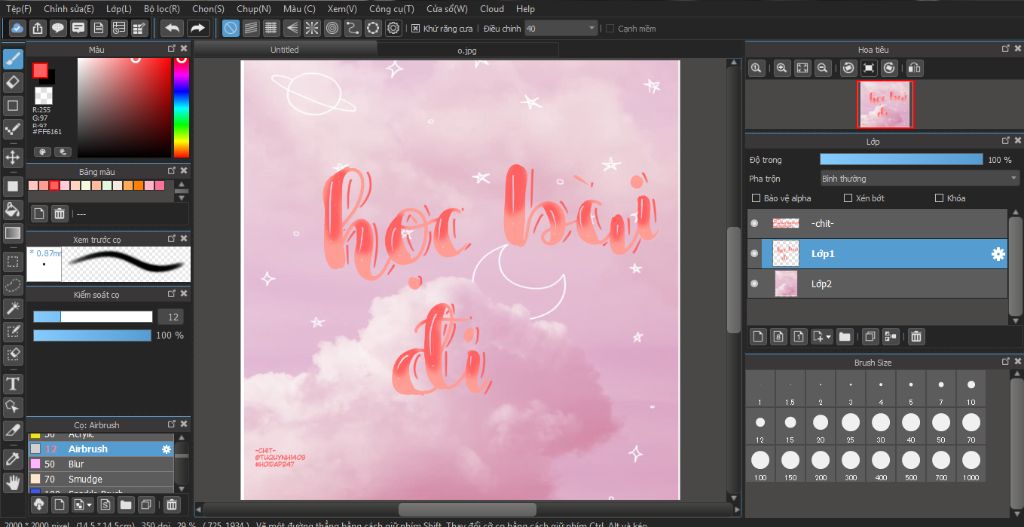Click the cloud save icon in toolbar
1024x527 pixels.
[x=18, y=28]
